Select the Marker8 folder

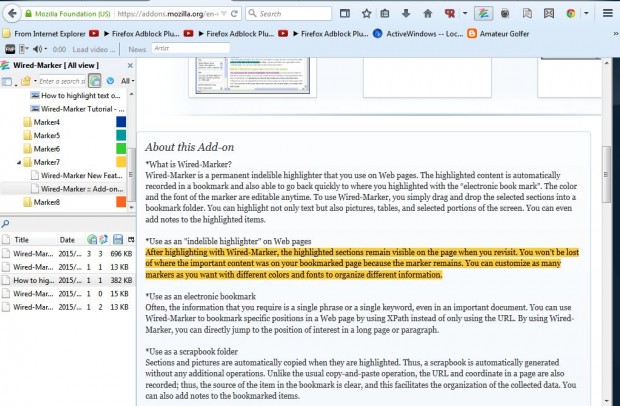pos(42,202)
